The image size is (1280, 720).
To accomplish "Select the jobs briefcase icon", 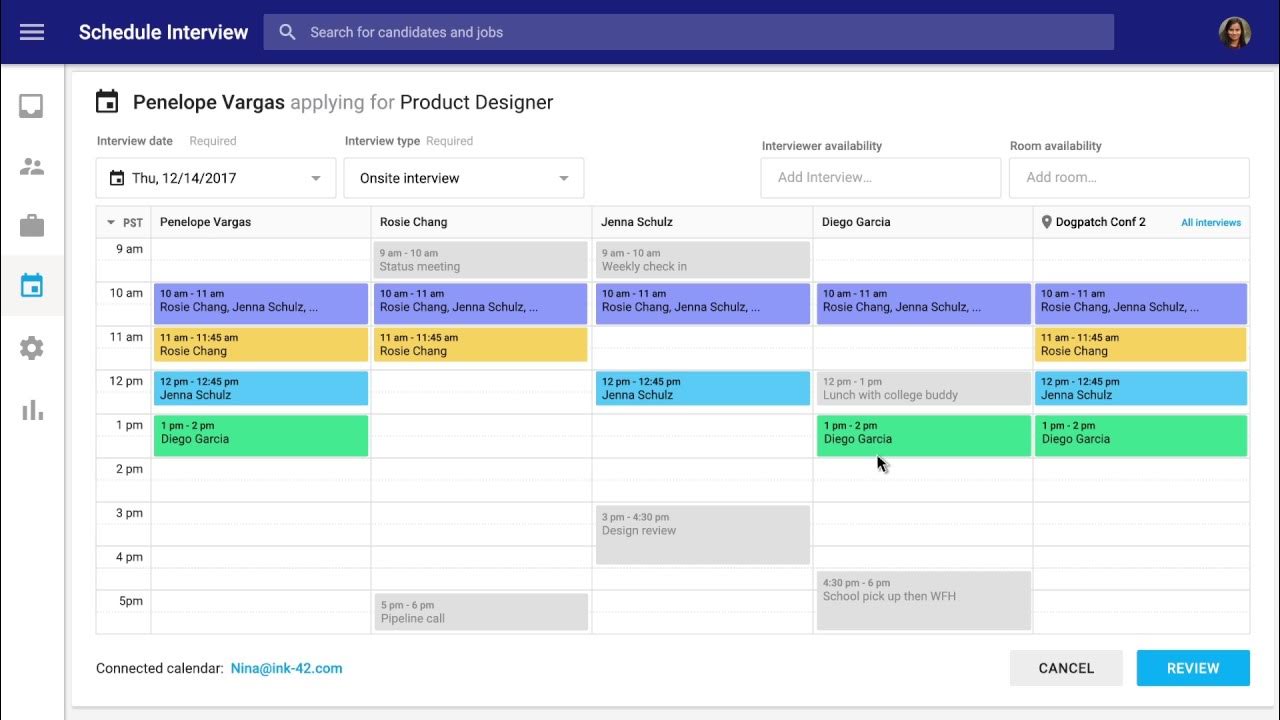I will click(32, 225).
